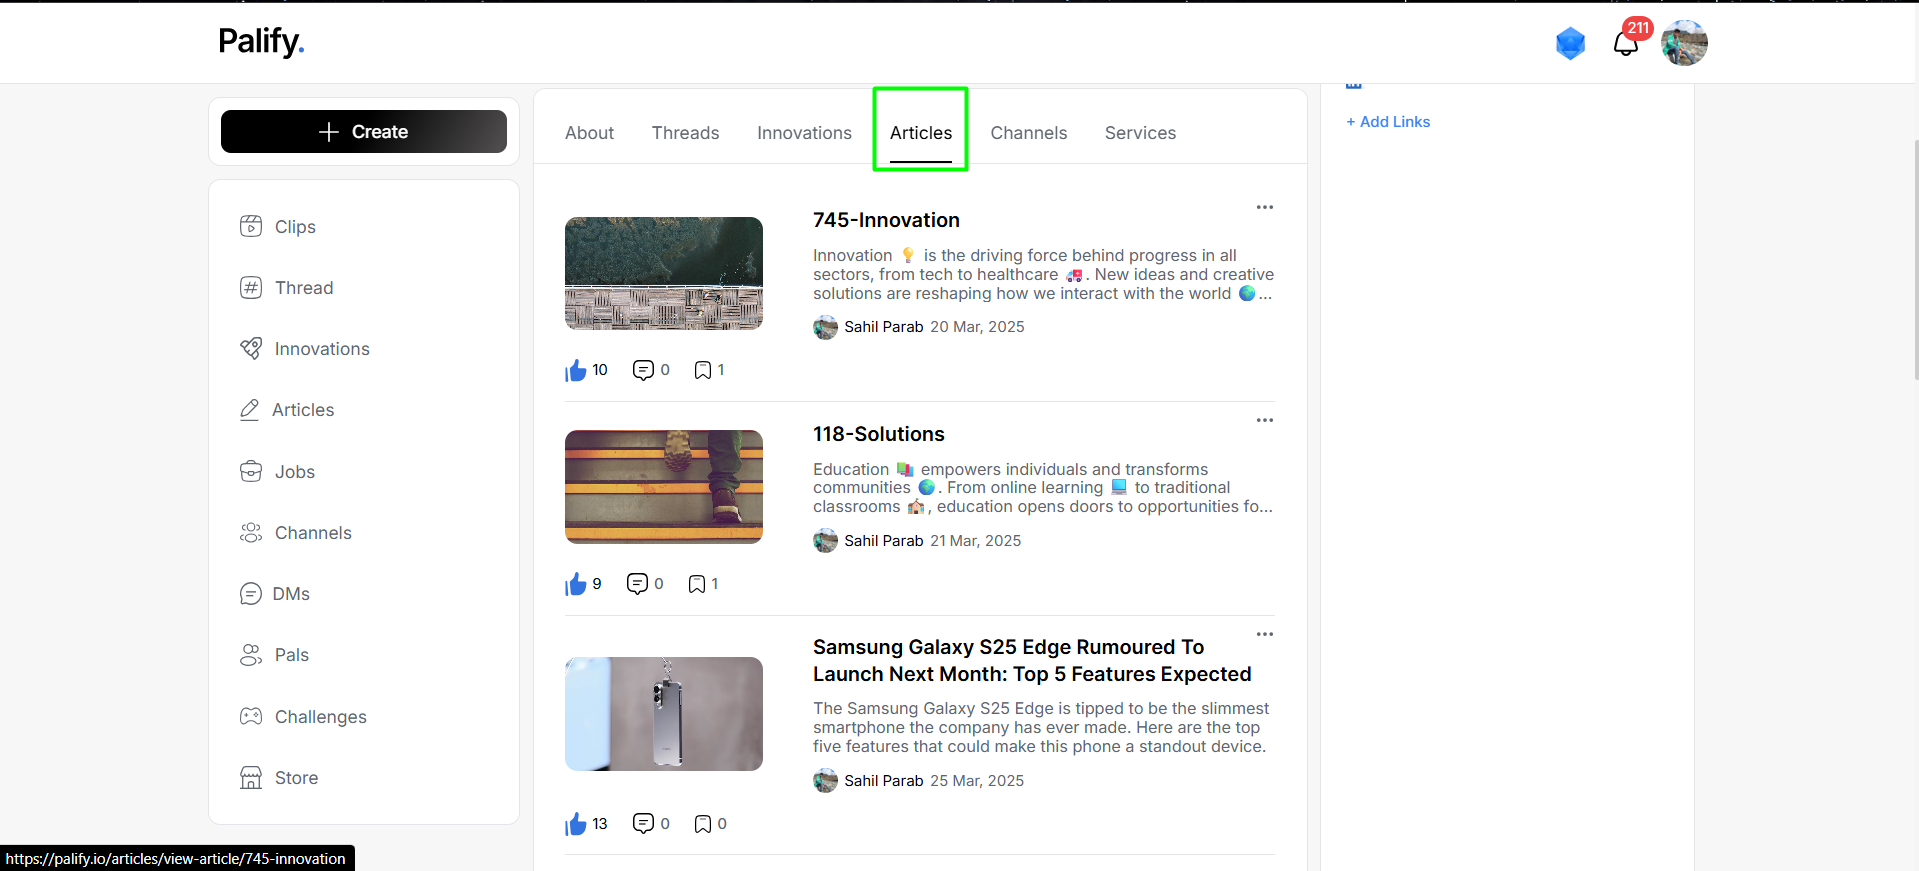Open notifications bell showing 211
Screen dimensions: 1919x871
(1626, 43)
